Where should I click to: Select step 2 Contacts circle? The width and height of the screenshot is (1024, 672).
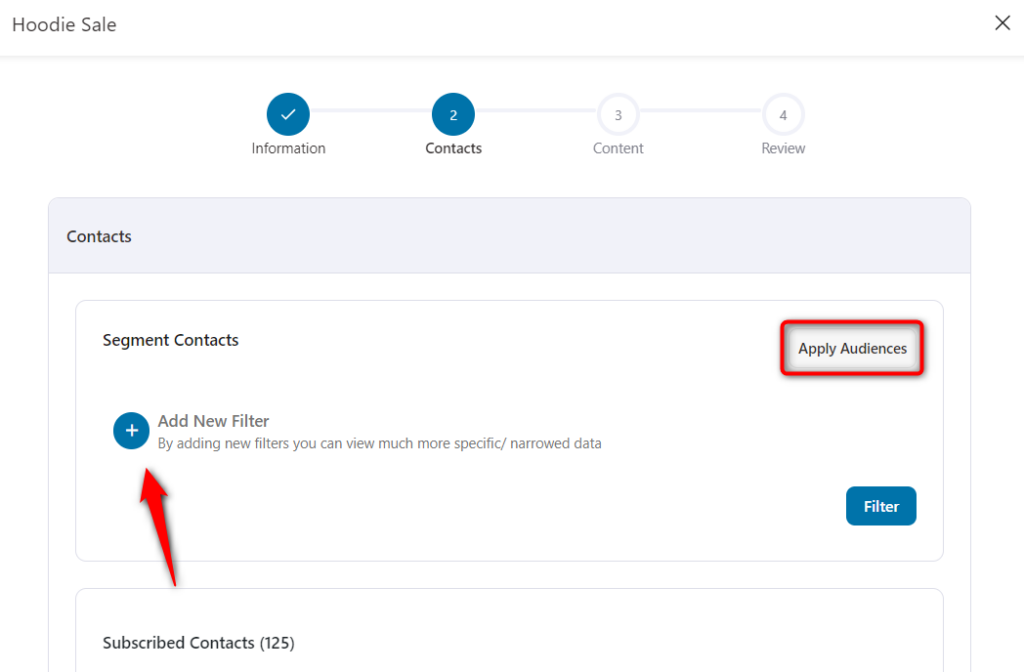point(453,114)
